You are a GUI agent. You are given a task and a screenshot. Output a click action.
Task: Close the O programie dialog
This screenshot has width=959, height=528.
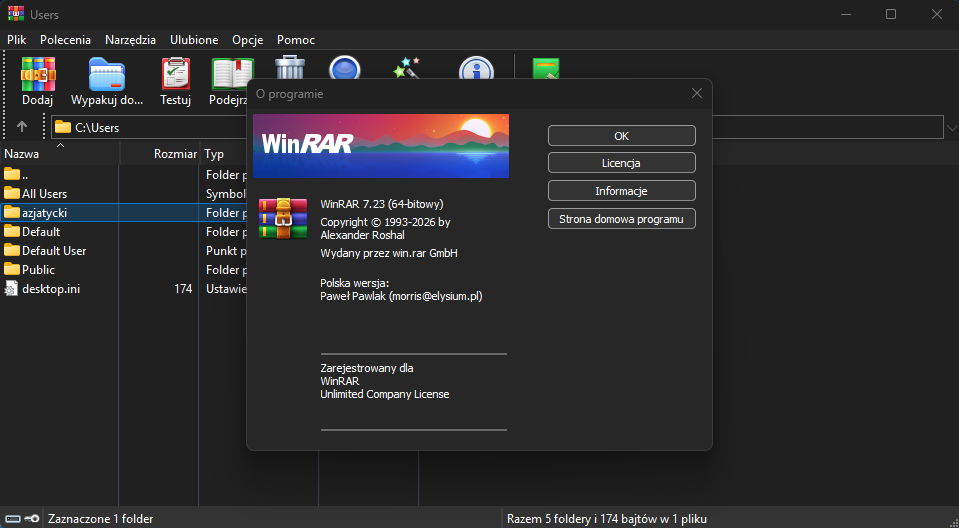(697, 94)
